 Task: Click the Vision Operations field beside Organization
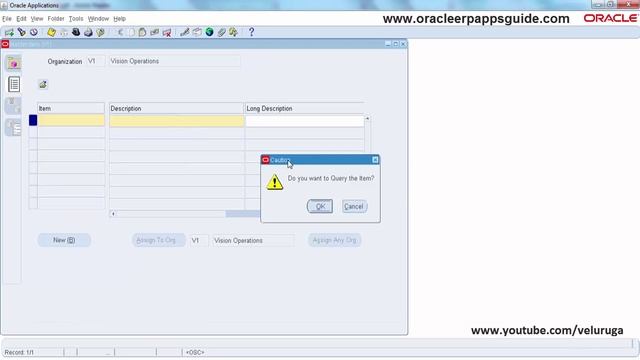(175, 61)
